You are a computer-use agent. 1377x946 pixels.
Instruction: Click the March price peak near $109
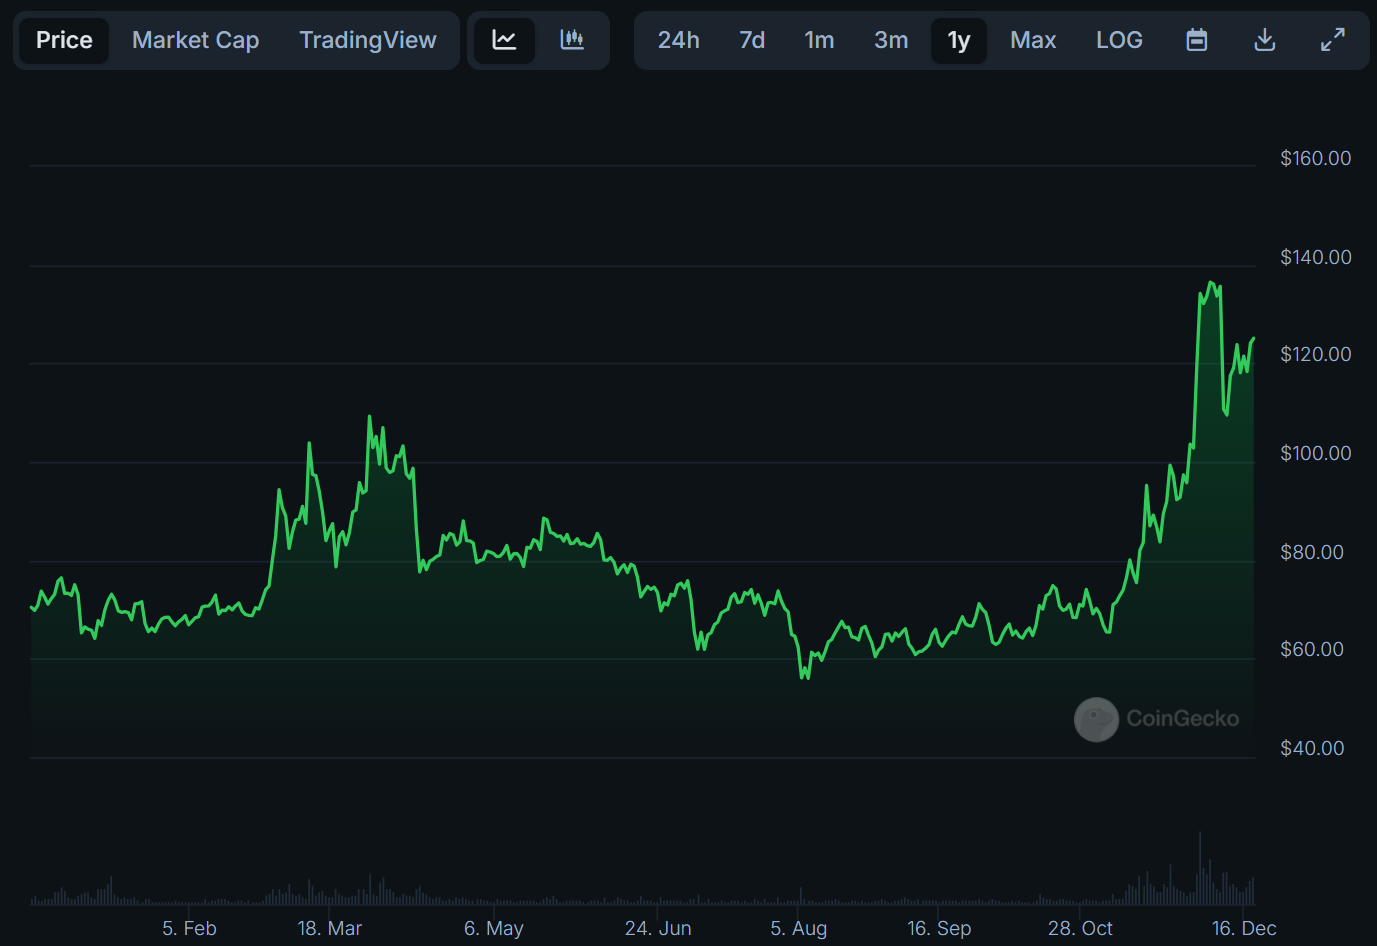tap(369, 416)
